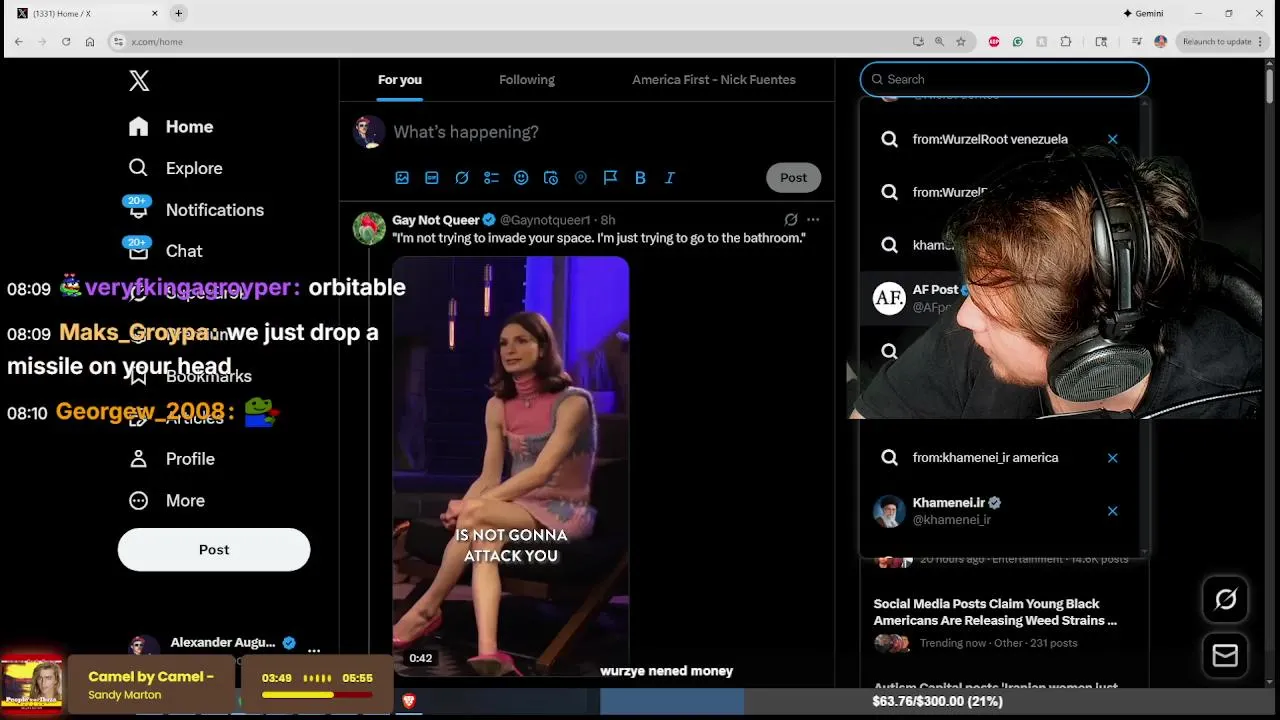Add a poll to the post

pyautogui.click(x=491, y=178)
